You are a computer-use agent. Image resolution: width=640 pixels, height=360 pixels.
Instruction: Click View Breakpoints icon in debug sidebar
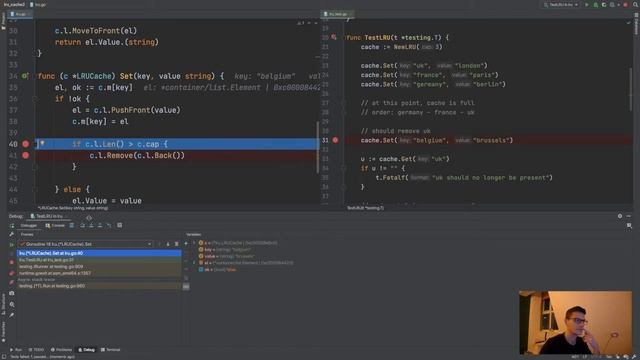coord(12,273)
